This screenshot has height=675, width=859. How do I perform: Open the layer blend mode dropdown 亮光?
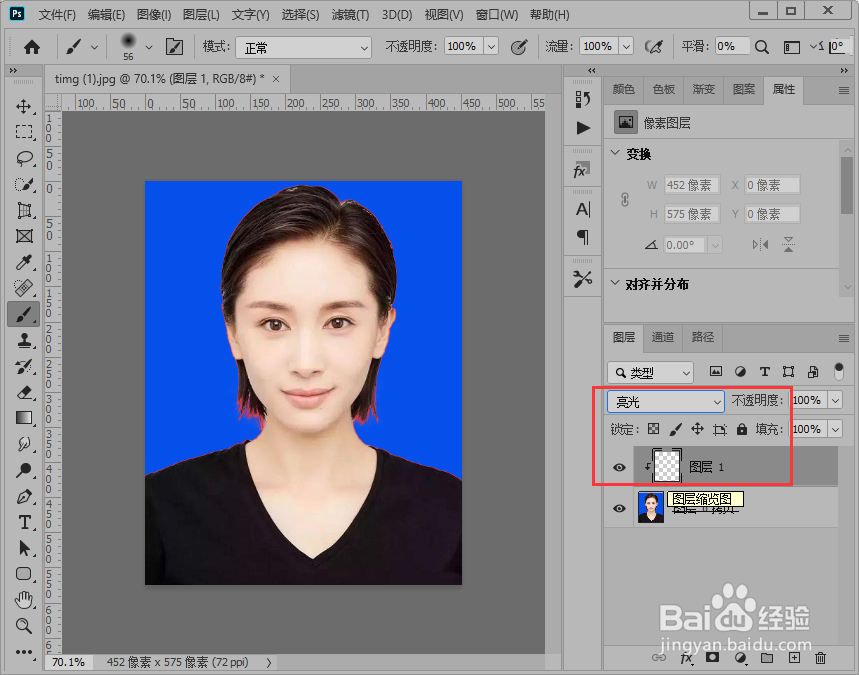point(666,402)
